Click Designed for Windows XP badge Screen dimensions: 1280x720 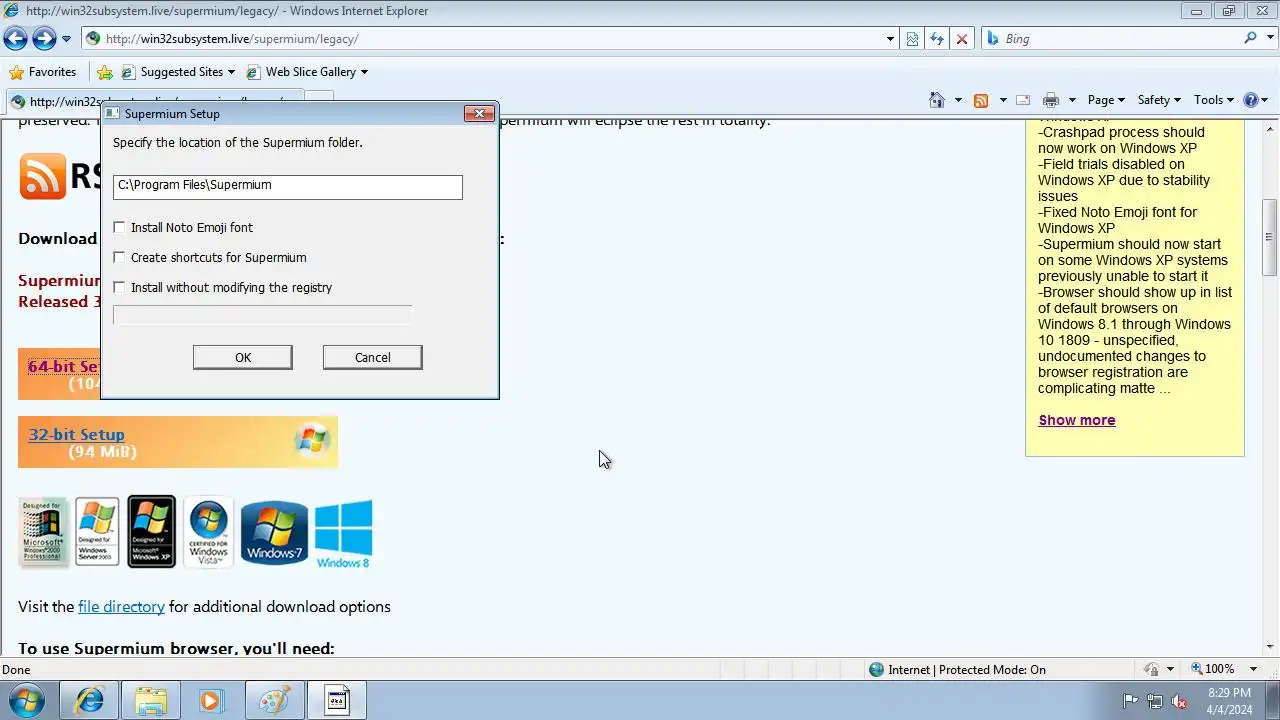coord(151,532)
